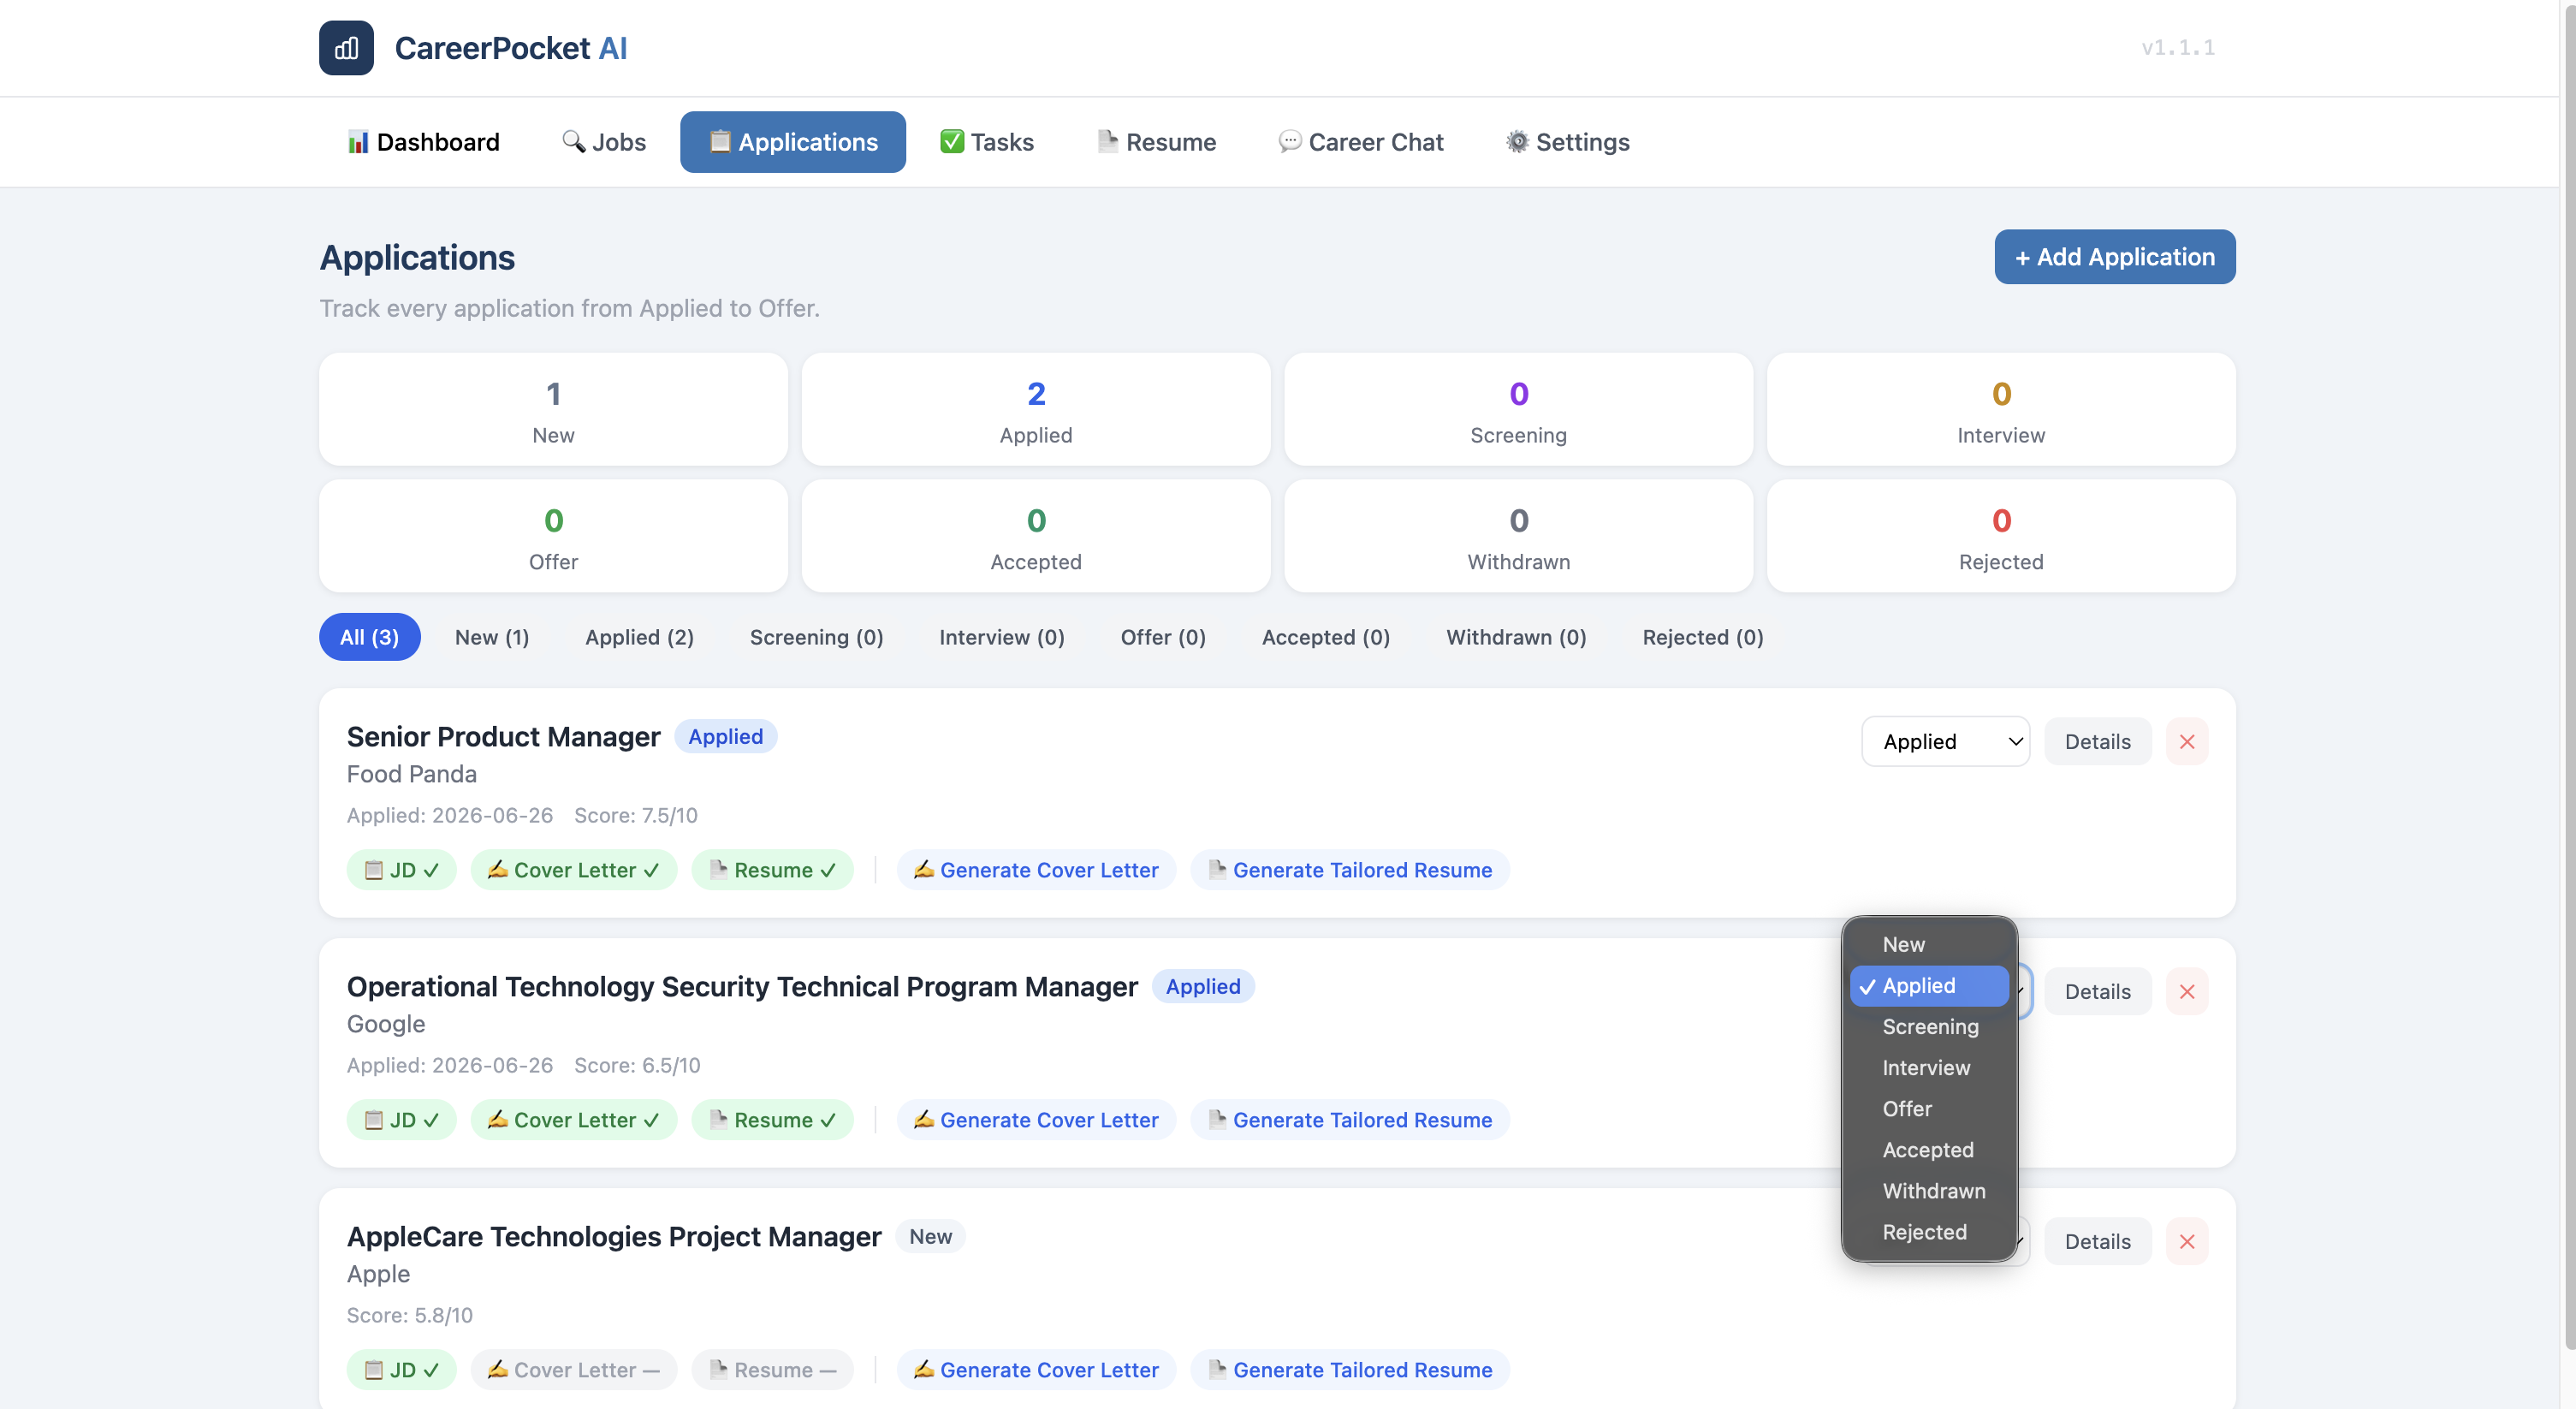Image resolution: width=2576 pixels, height=1409 pixels.
Task: Click Operational Technology Security Technical Program Manager title
Action: 742,987
